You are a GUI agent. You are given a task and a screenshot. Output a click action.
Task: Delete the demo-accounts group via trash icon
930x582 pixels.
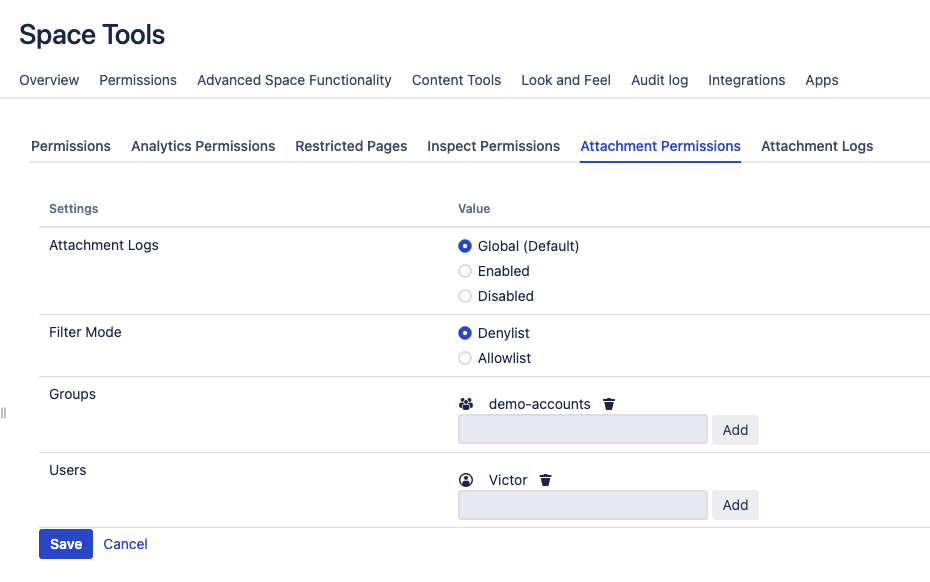(609, 404)
